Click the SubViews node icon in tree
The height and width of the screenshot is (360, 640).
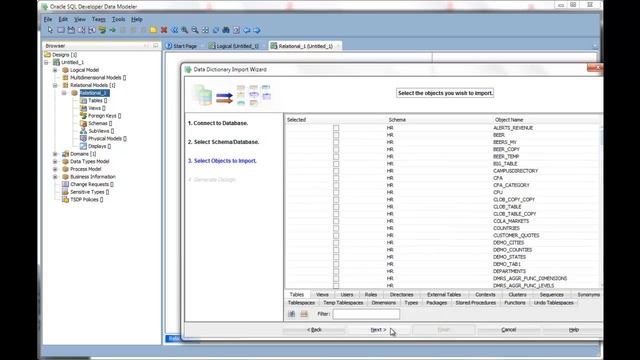tap(83, 131)
